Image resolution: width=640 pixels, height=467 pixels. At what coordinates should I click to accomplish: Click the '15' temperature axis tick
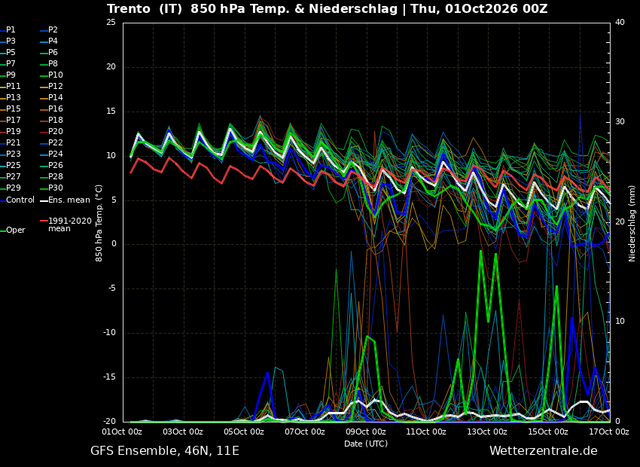(111, 111)
